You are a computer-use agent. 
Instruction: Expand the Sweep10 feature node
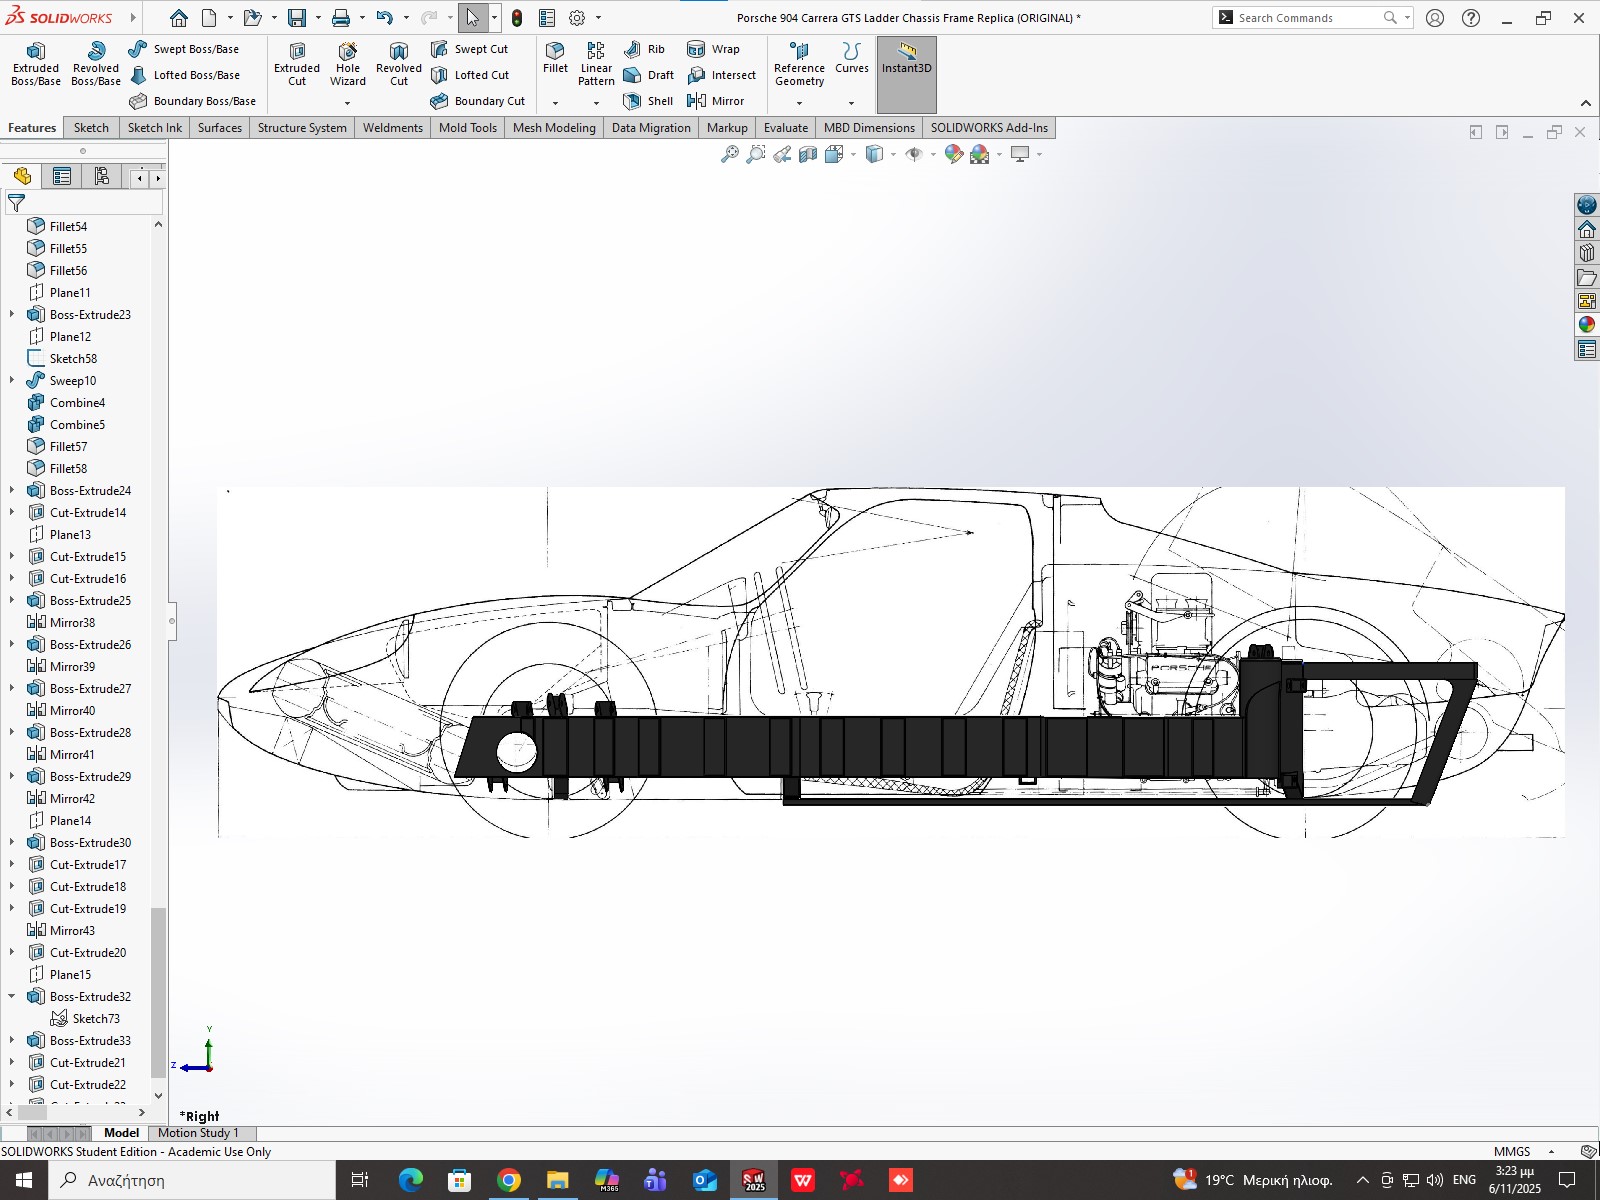click(x=12, y=380)
